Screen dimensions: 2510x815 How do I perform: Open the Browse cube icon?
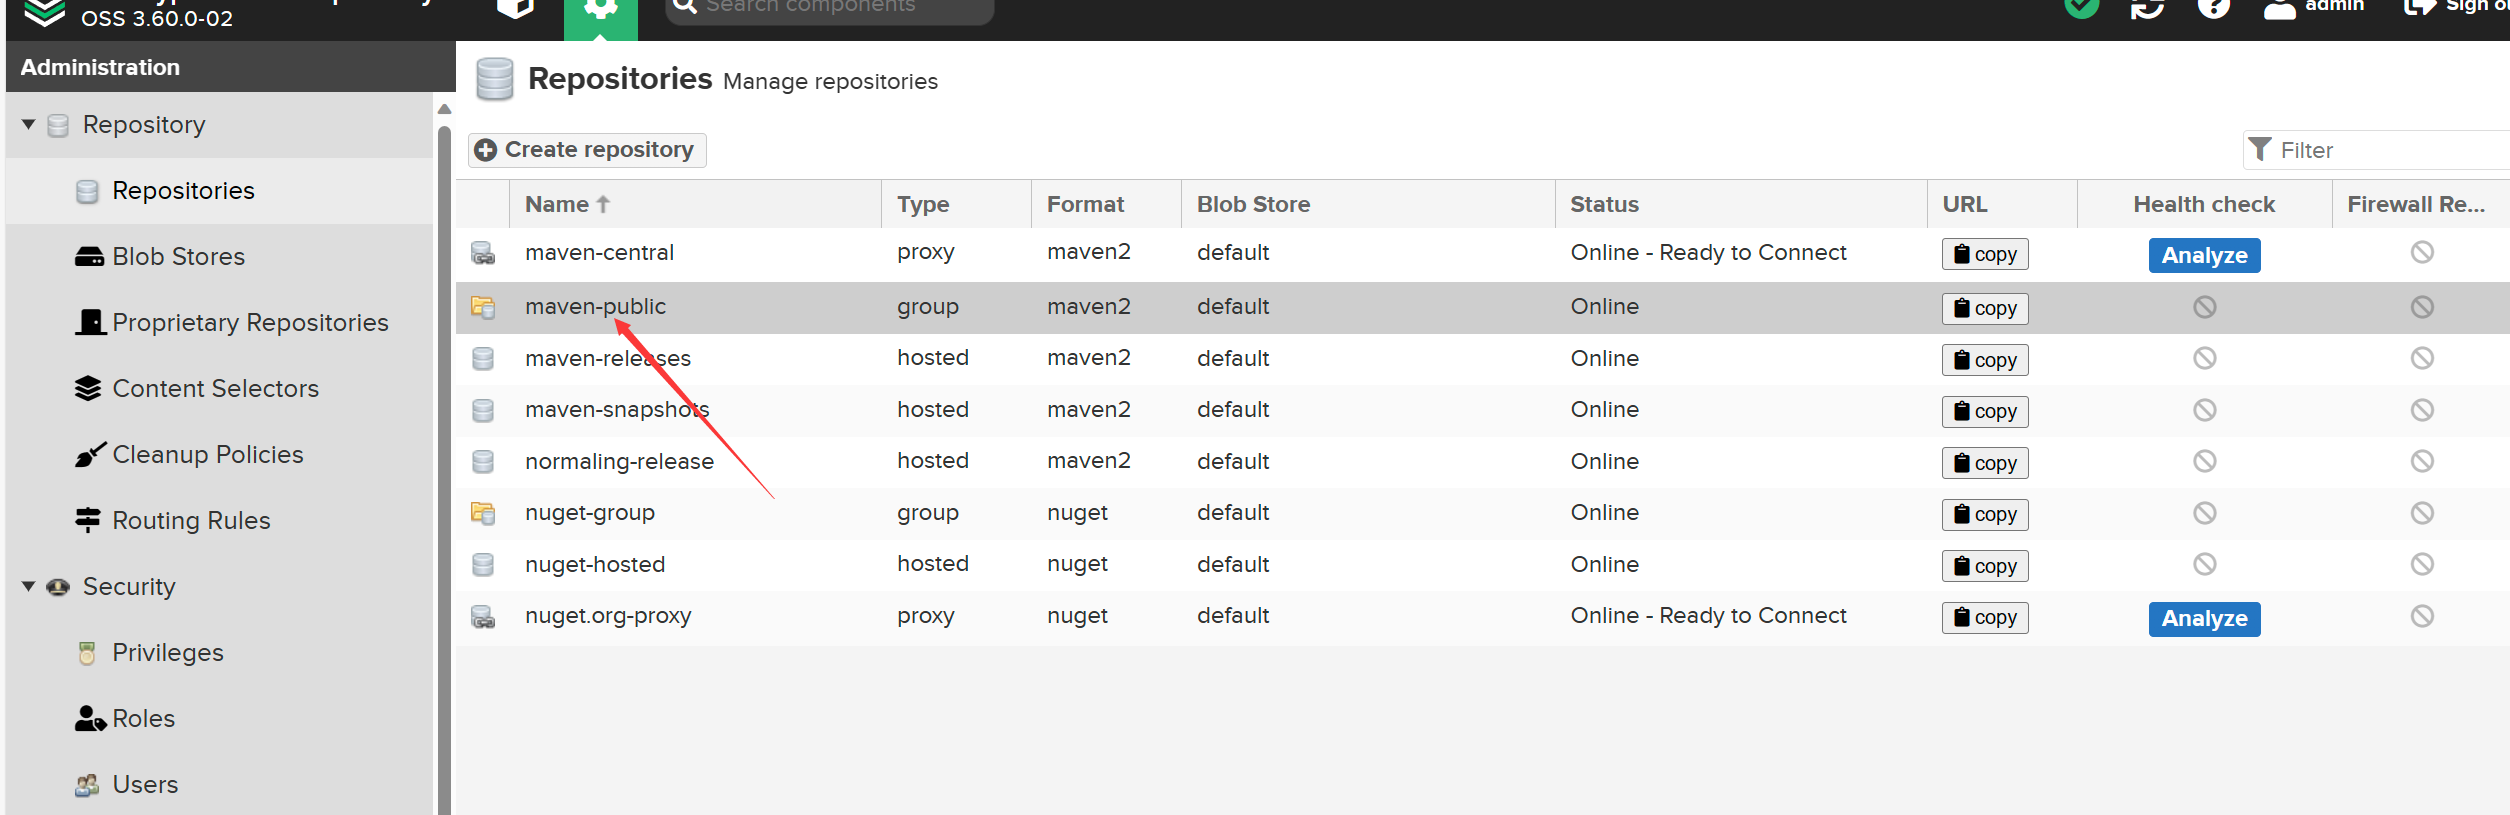(x=515, y=8)
